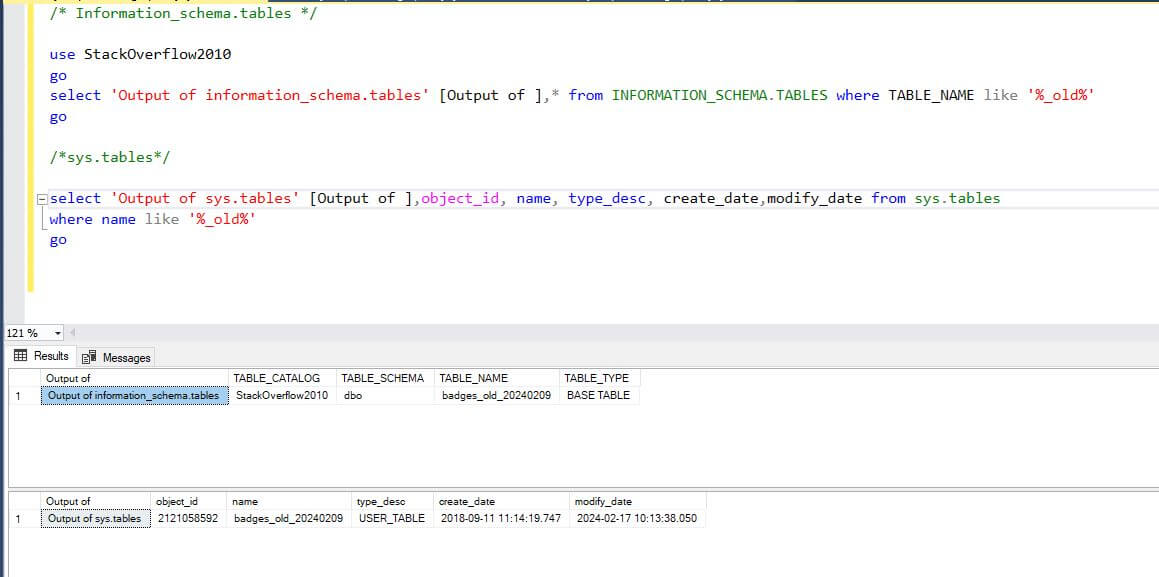Screen dimensions: 1159x577
Task: Click the Messages pane icon
Action: (x=88, y=356)
